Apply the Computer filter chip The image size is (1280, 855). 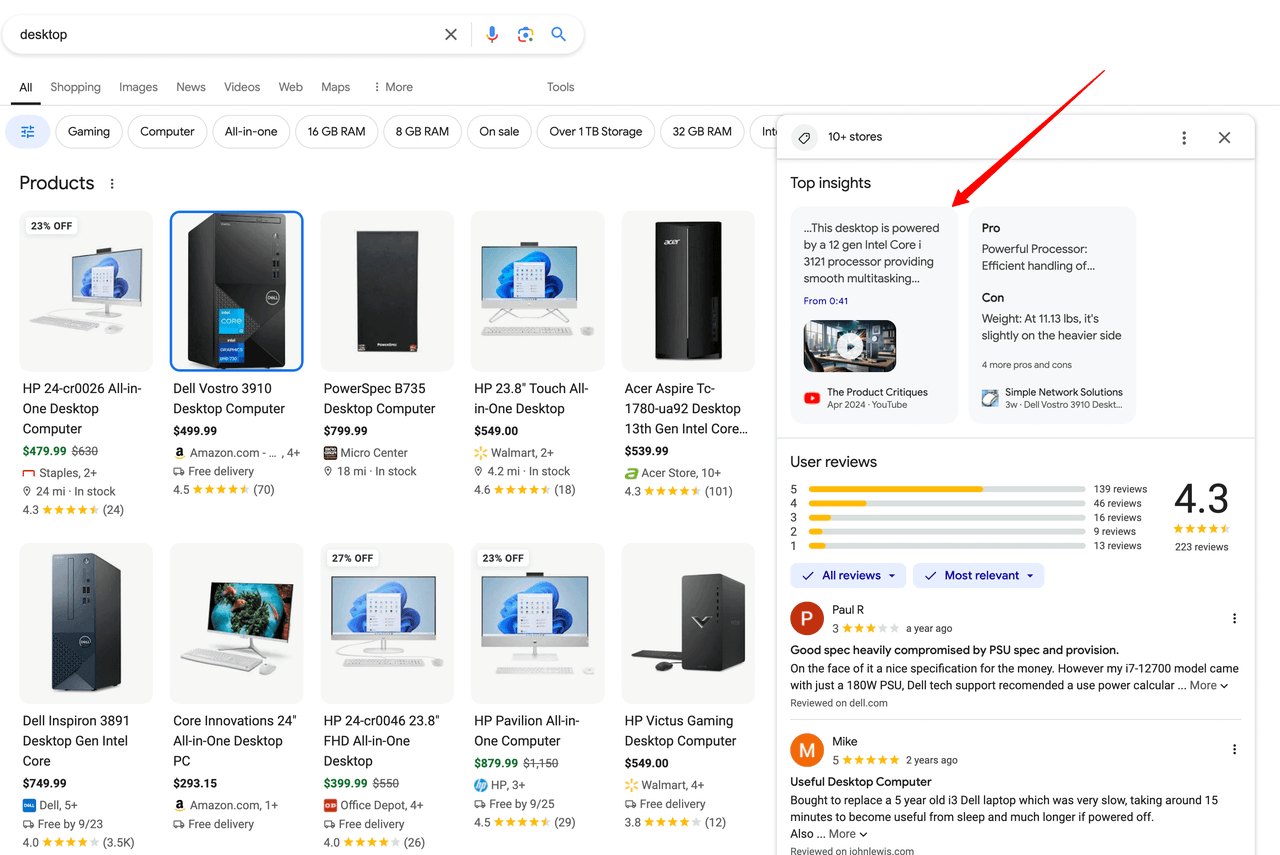pyautogui.click(x=167, y=132)
